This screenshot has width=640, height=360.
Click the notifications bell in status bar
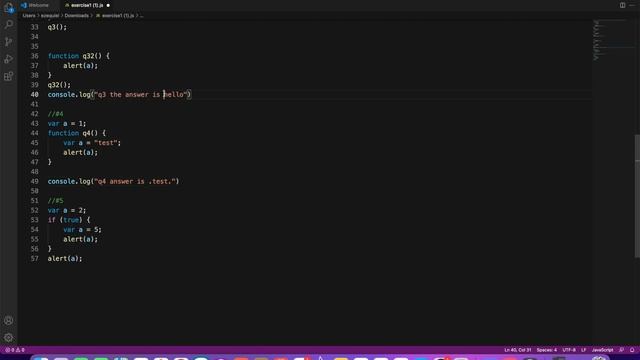point(632,350)
